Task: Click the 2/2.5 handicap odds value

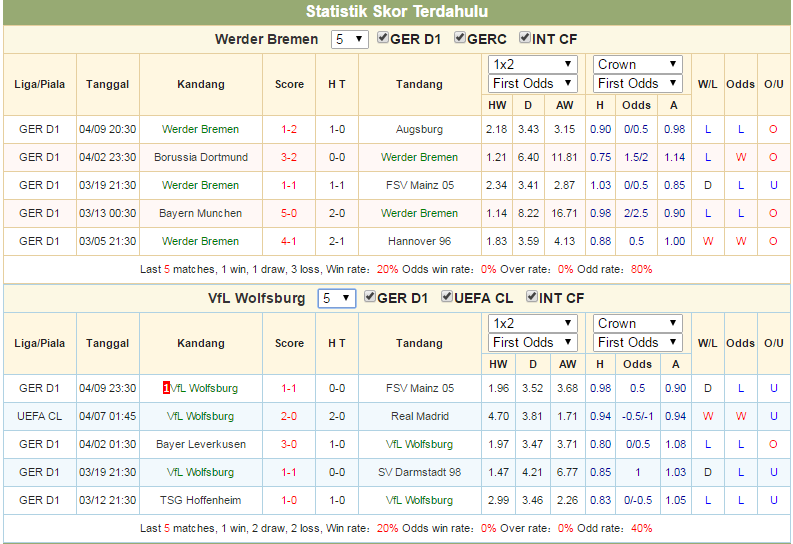Action: coord(636,213)
